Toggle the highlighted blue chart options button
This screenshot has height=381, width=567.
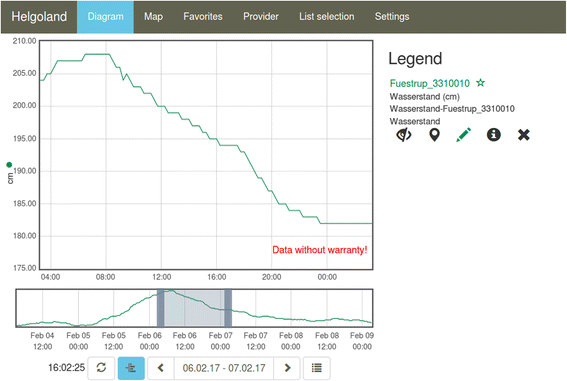131,368
